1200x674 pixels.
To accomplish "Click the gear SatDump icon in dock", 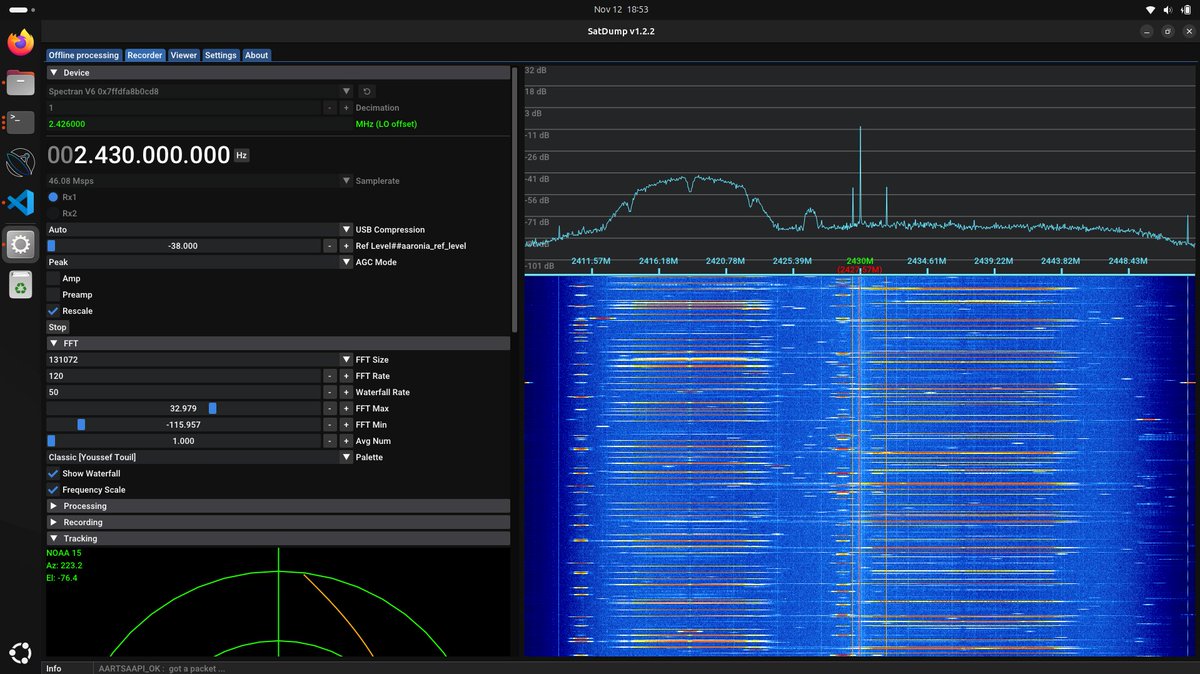I will (21, 244).
